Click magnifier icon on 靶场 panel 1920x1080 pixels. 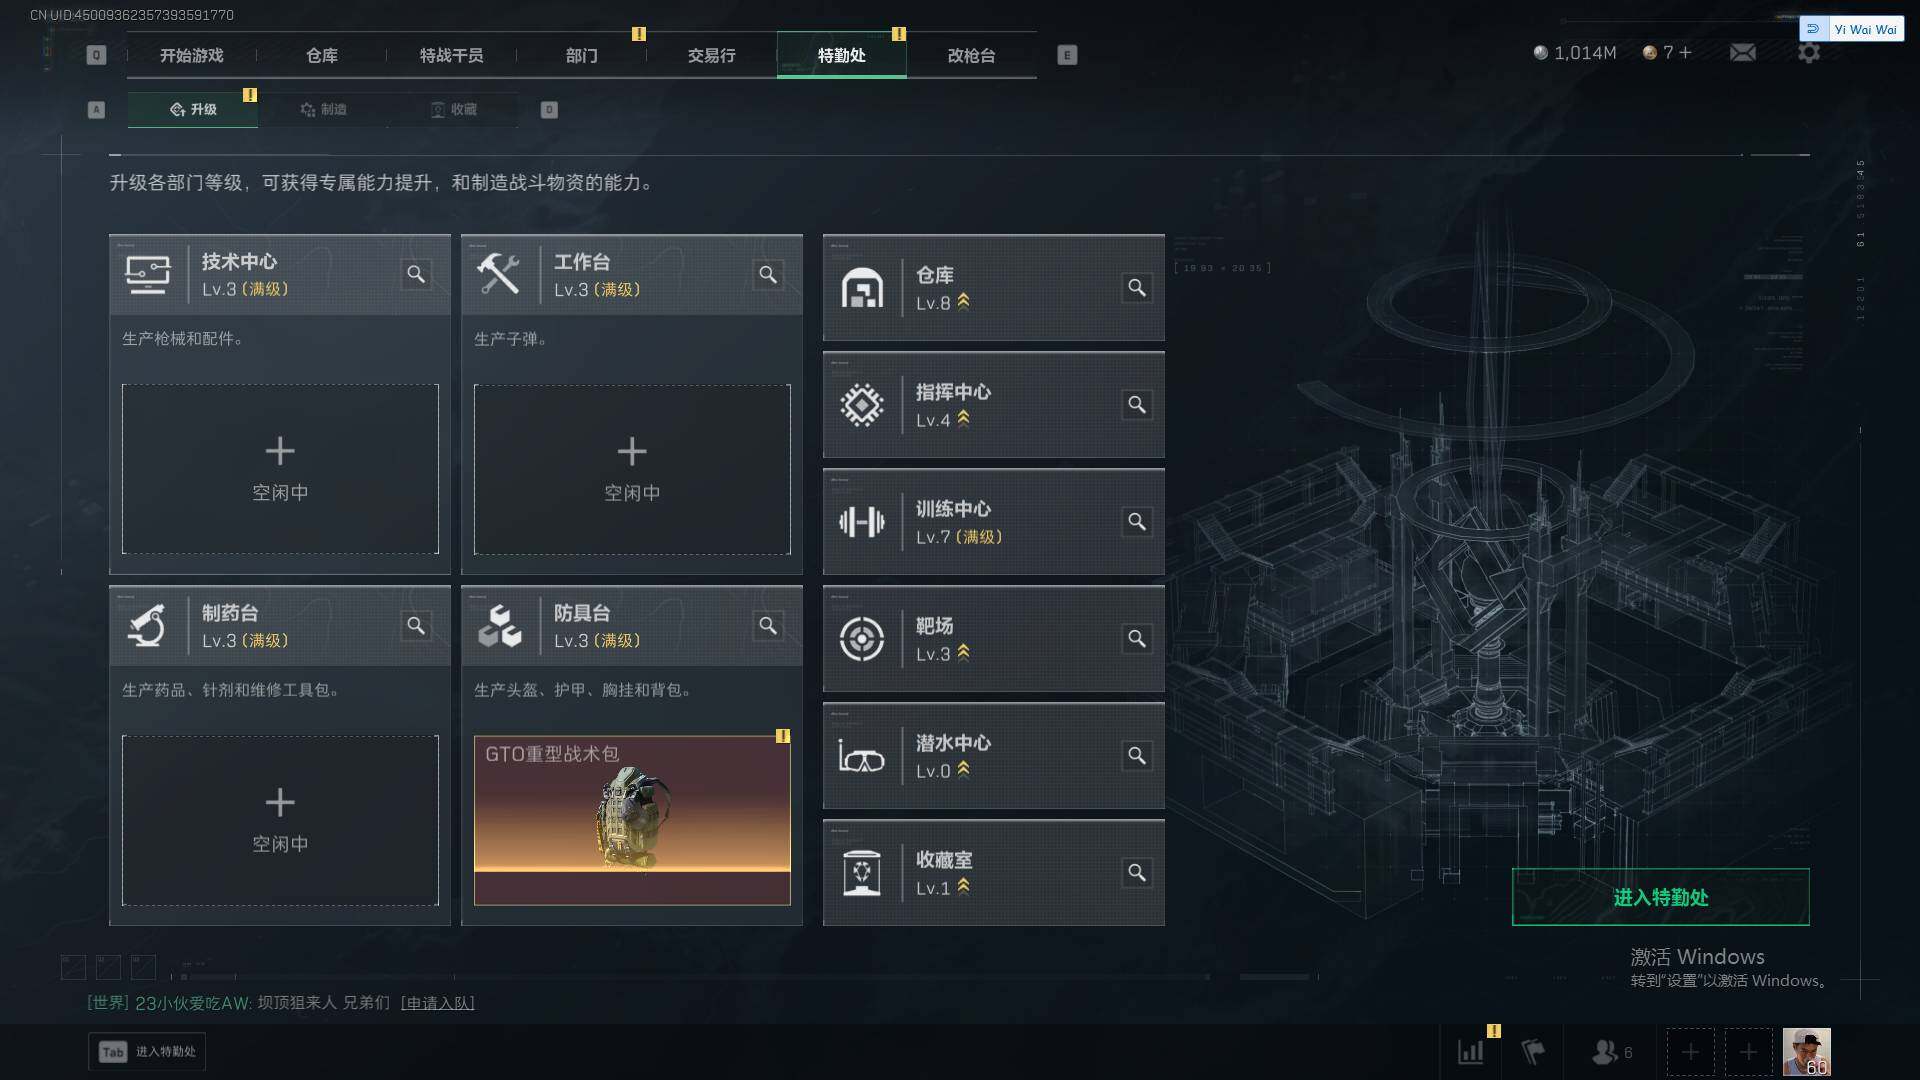(x=1137, y=639)
